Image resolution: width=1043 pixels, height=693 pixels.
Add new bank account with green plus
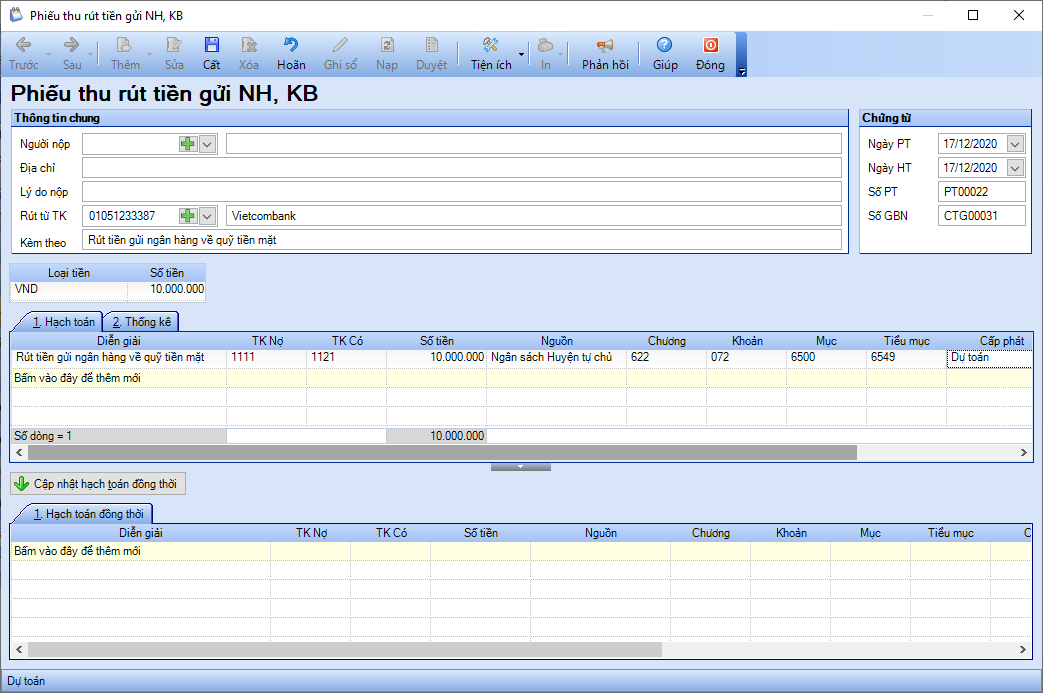coord(188,215)
